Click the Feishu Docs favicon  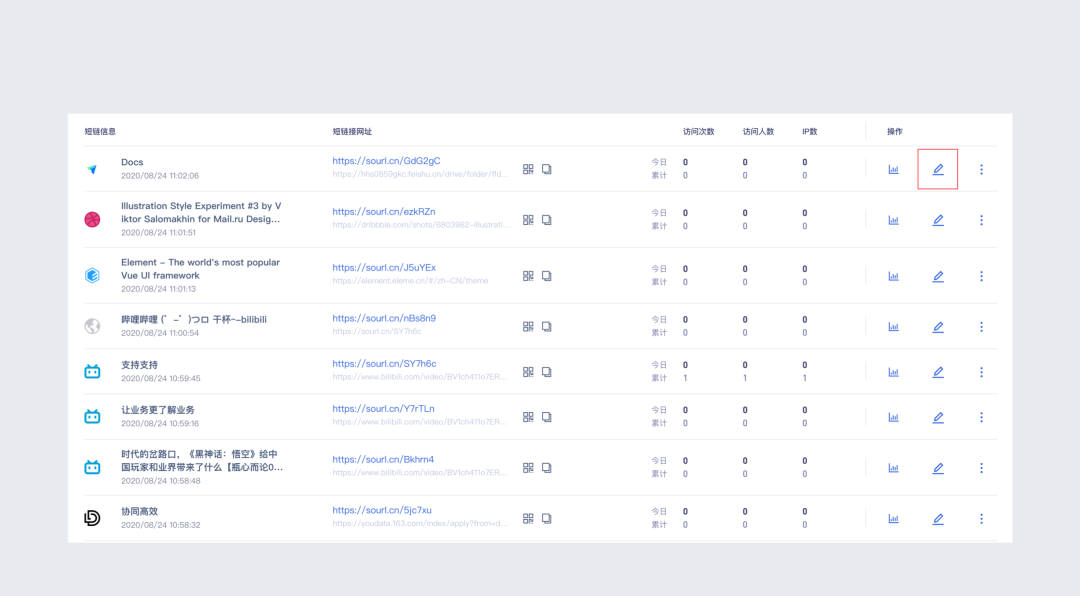point(92,169)
